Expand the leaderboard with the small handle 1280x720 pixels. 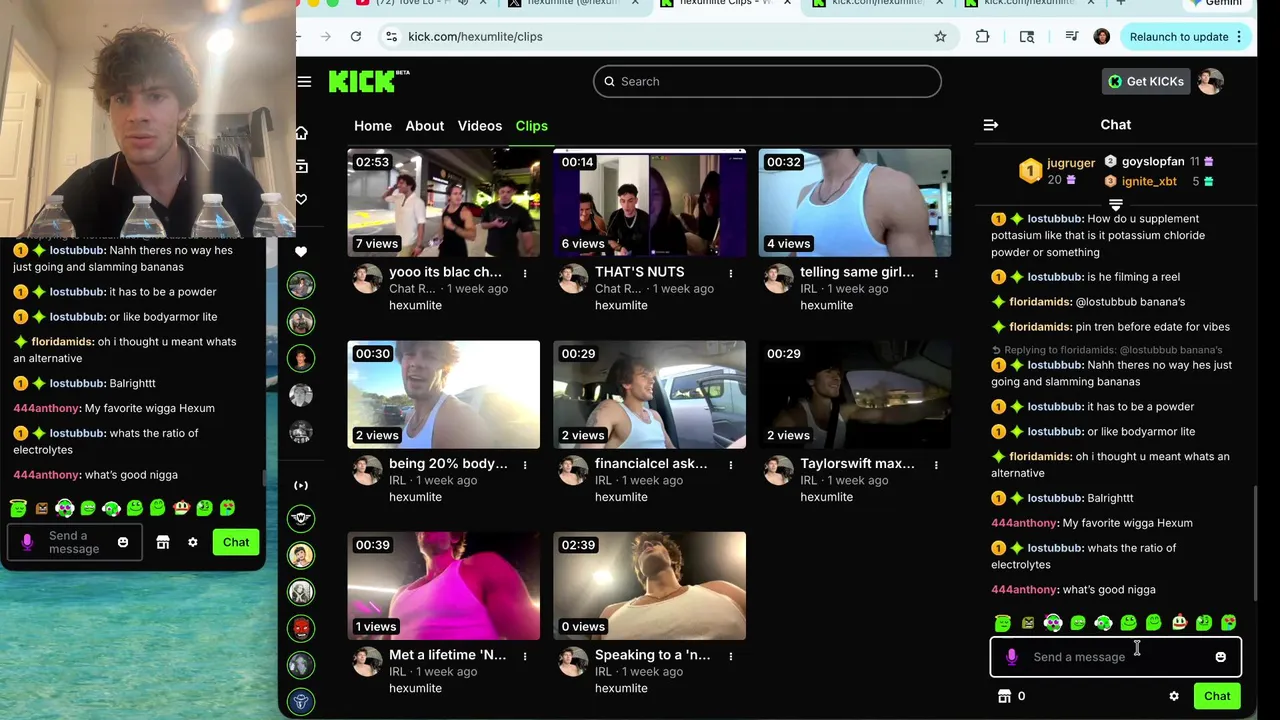(x=1115, y=205)
